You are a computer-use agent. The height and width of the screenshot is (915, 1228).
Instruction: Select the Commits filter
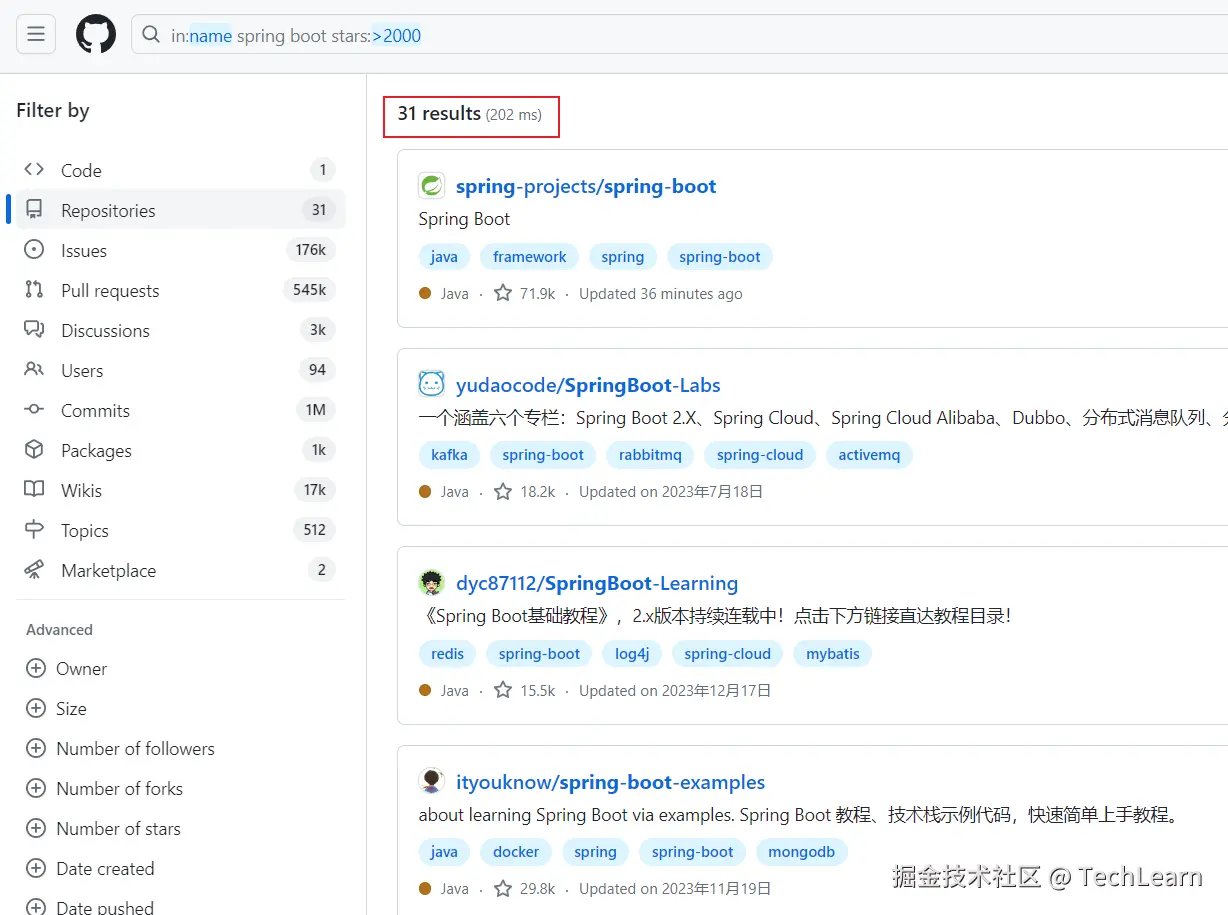click(x=180, y=410)
